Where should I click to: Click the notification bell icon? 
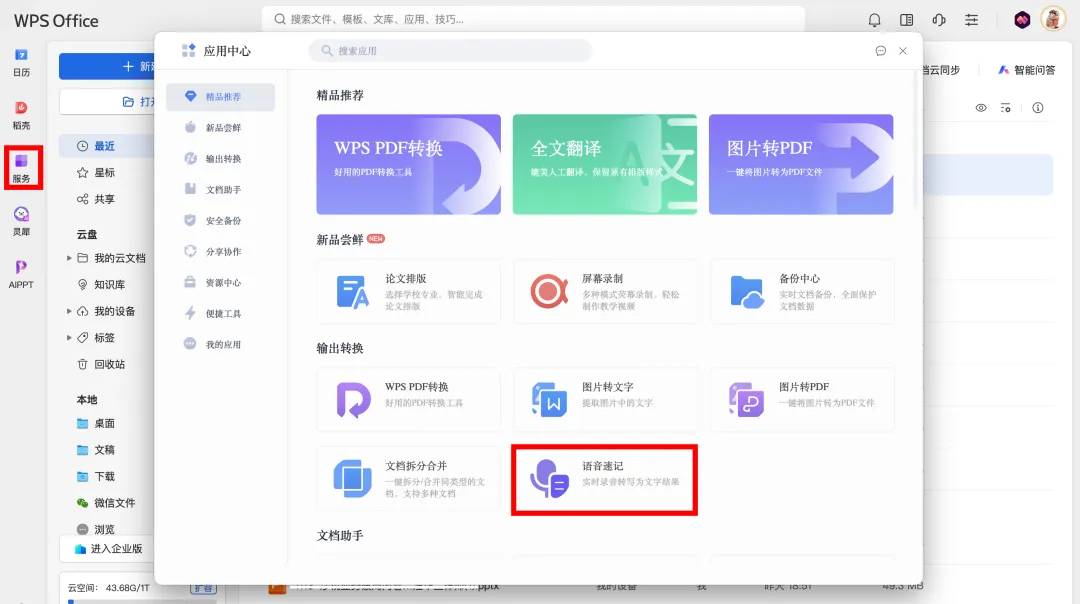point(874,20)
